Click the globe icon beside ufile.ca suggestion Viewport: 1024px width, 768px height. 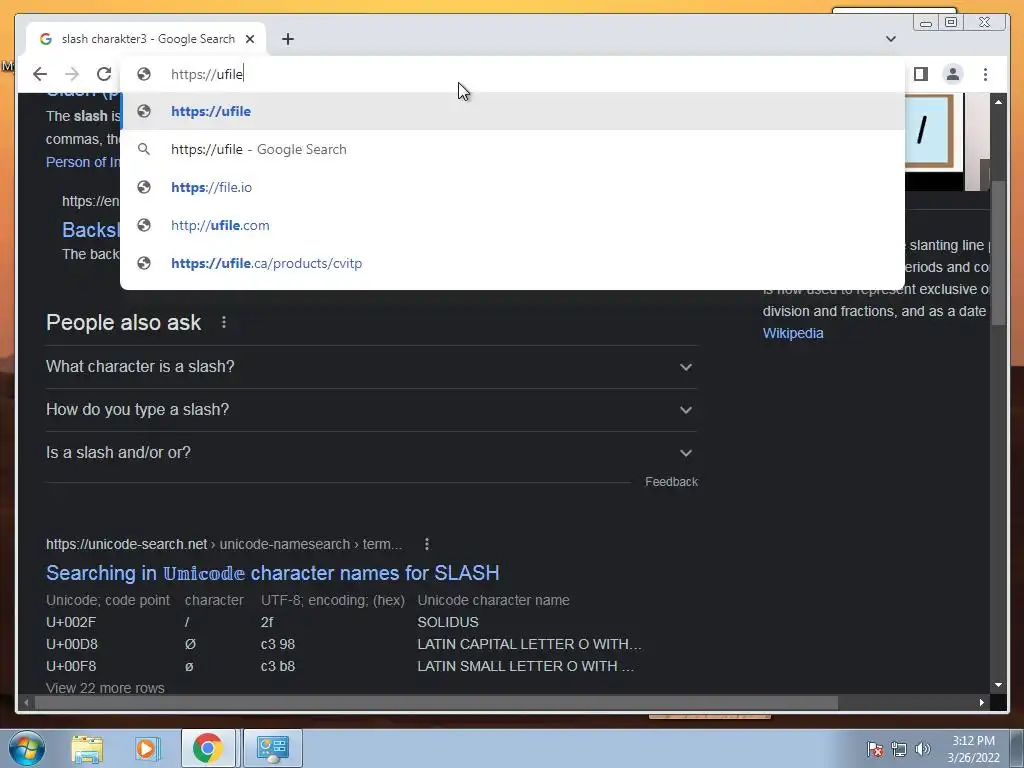[x=144, y=263]
